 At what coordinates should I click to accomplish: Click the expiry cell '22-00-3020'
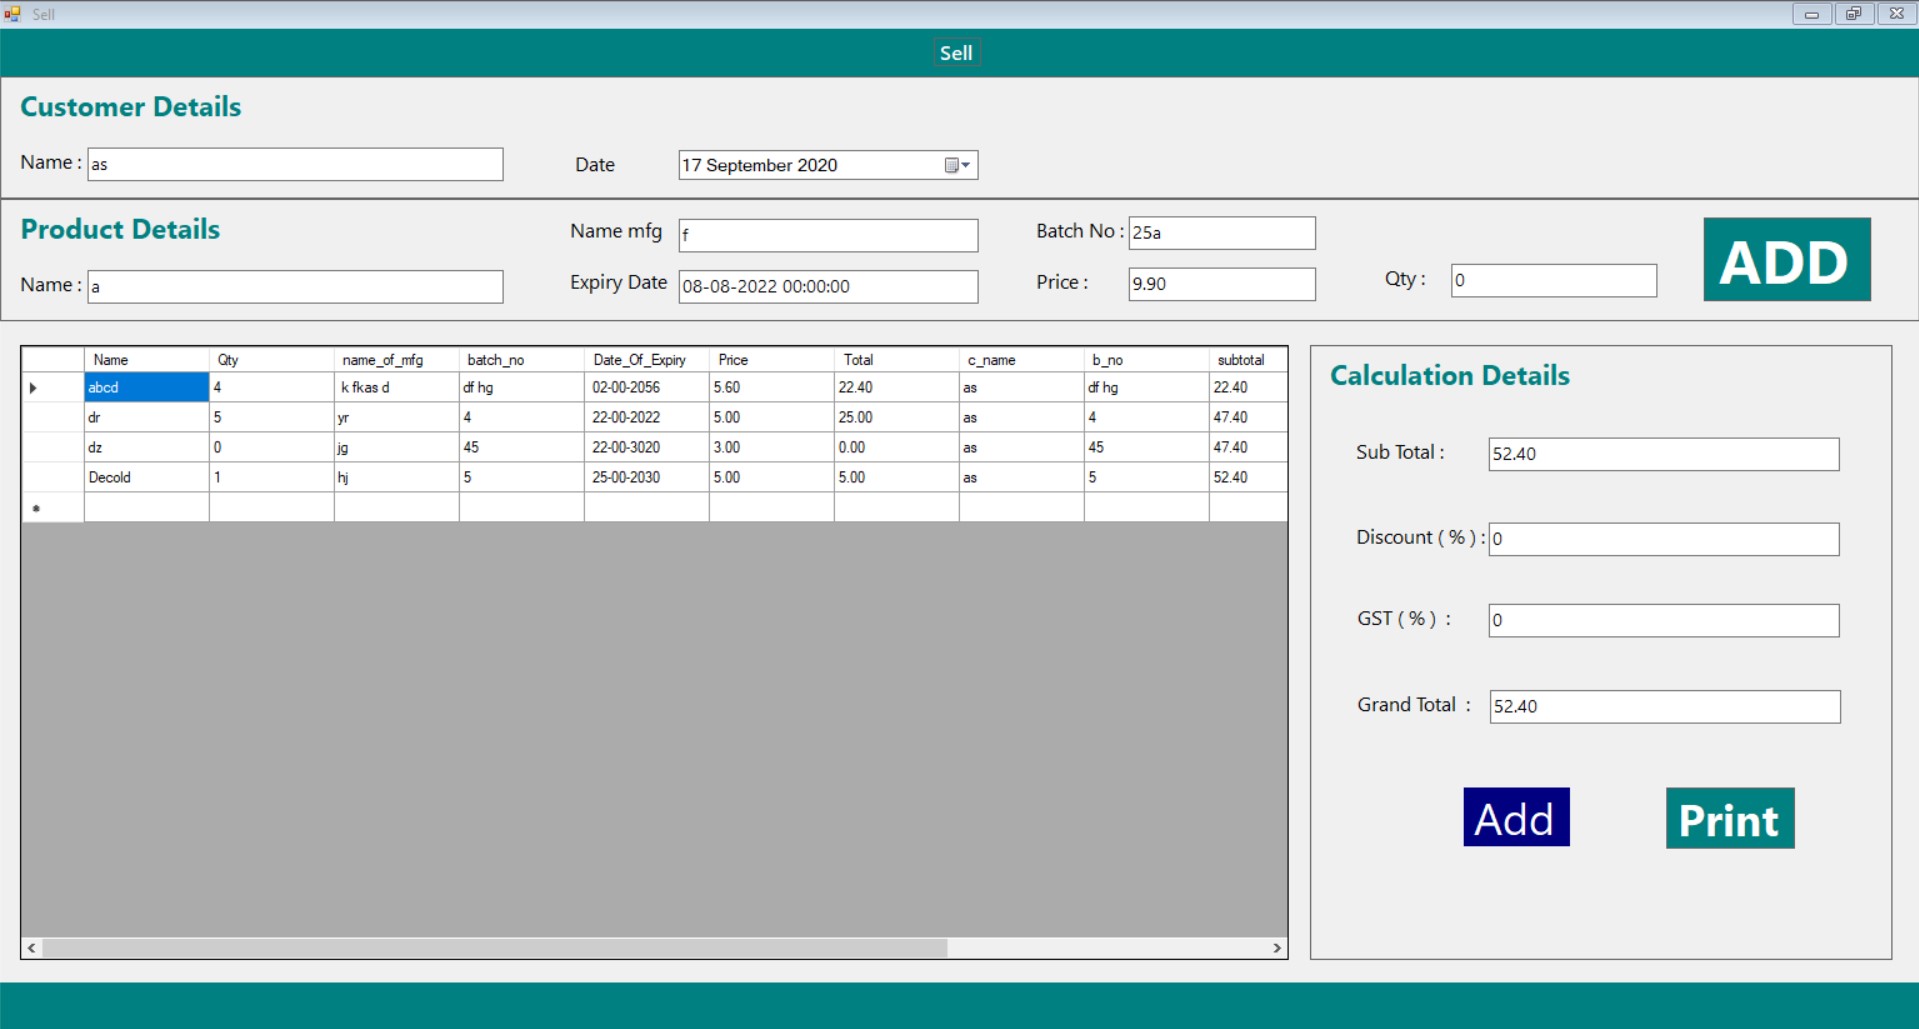point(646,447)
